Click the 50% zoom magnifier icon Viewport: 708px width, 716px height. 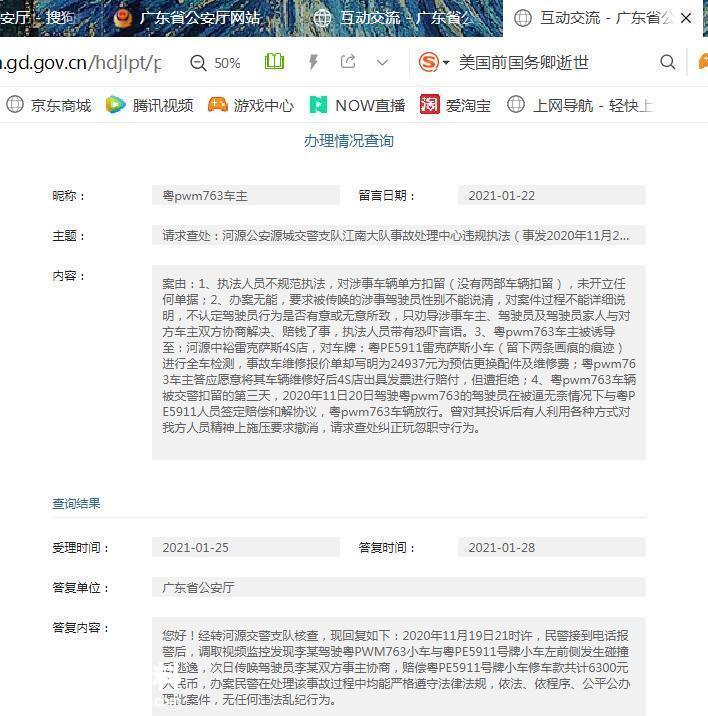point(198,63)
